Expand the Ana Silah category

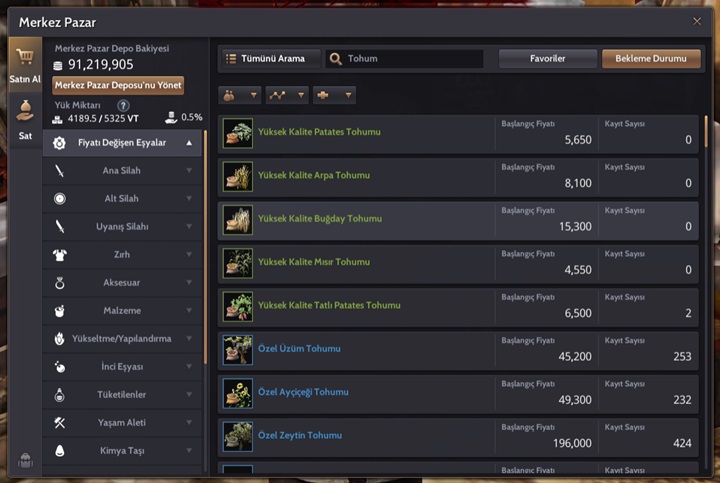click(122, 171)
